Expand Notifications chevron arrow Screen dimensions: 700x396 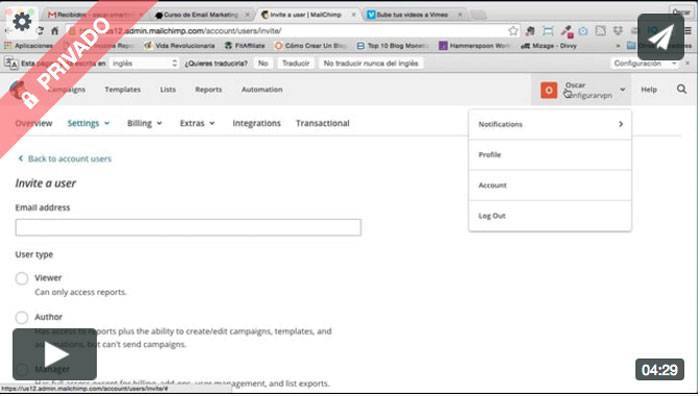point(621,124)
